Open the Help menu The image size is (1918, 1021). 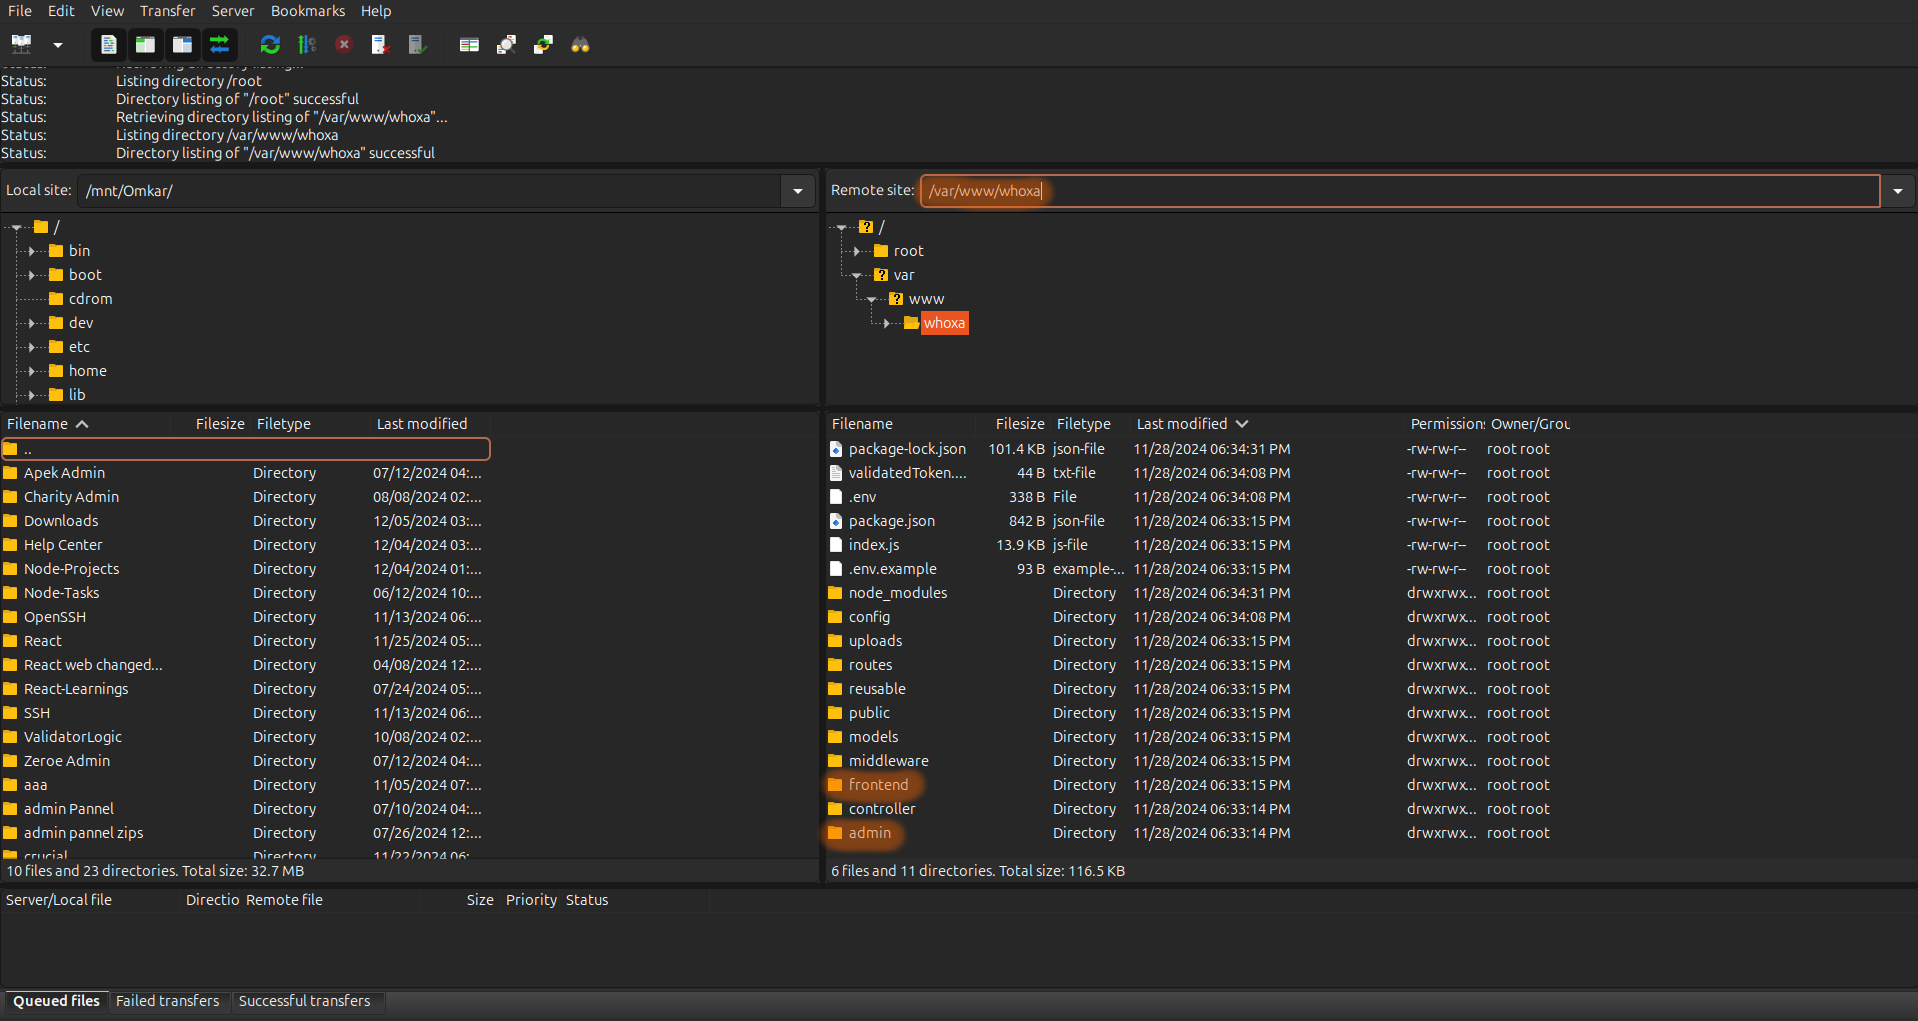click(376, 11)
